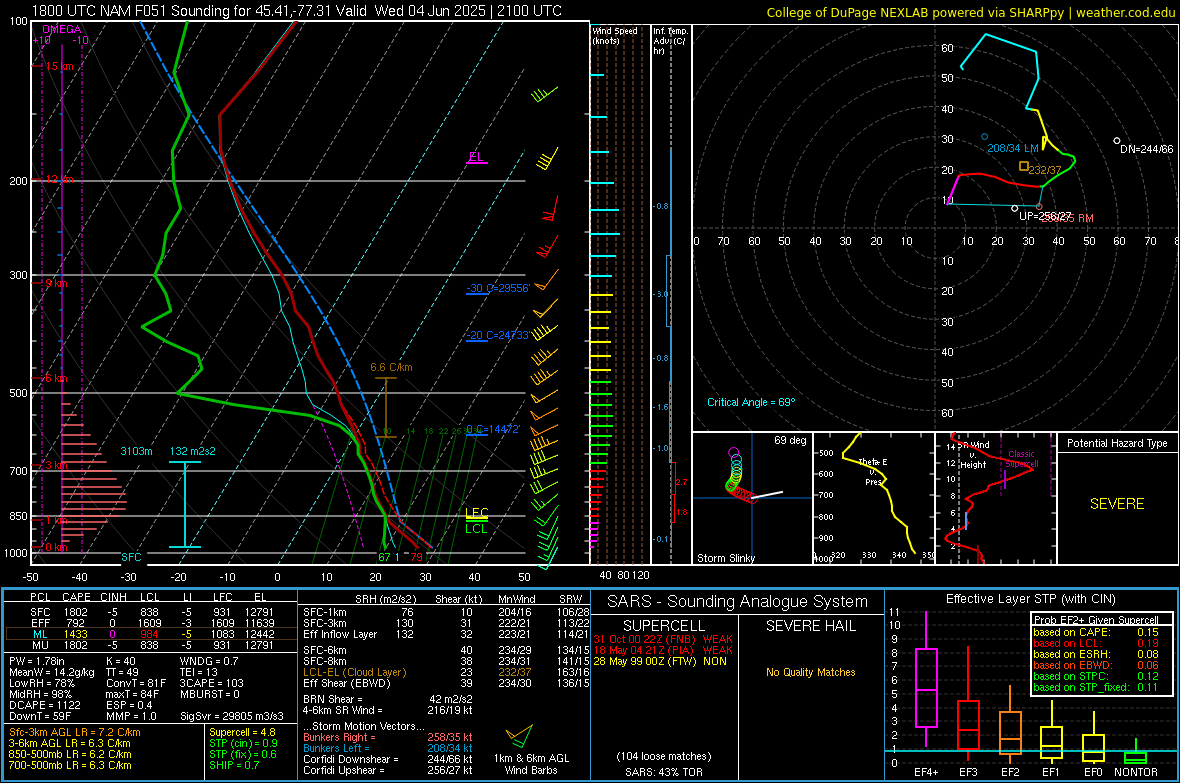Click the 28 May 99 00Z (FTW) analogue match
This screenshot has height=783, width=1180.
pos(661,661)
